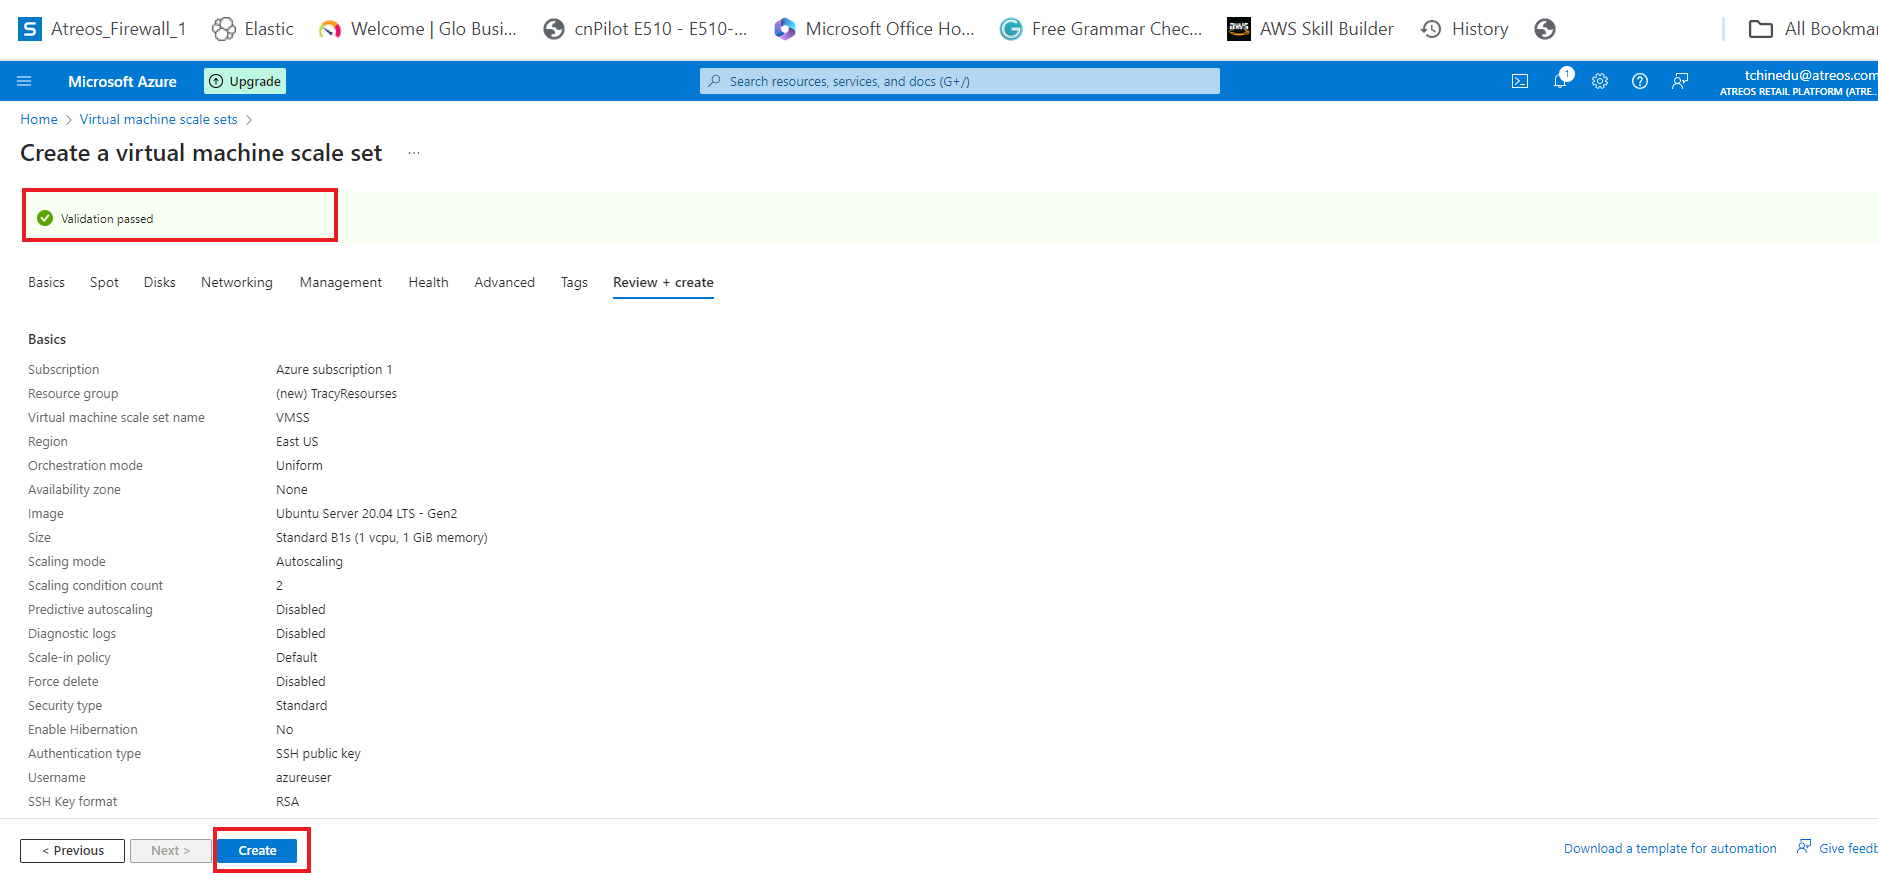Click the East US region value
The height and width of the screenshot is (873, 1878).
tap(297, 442)
